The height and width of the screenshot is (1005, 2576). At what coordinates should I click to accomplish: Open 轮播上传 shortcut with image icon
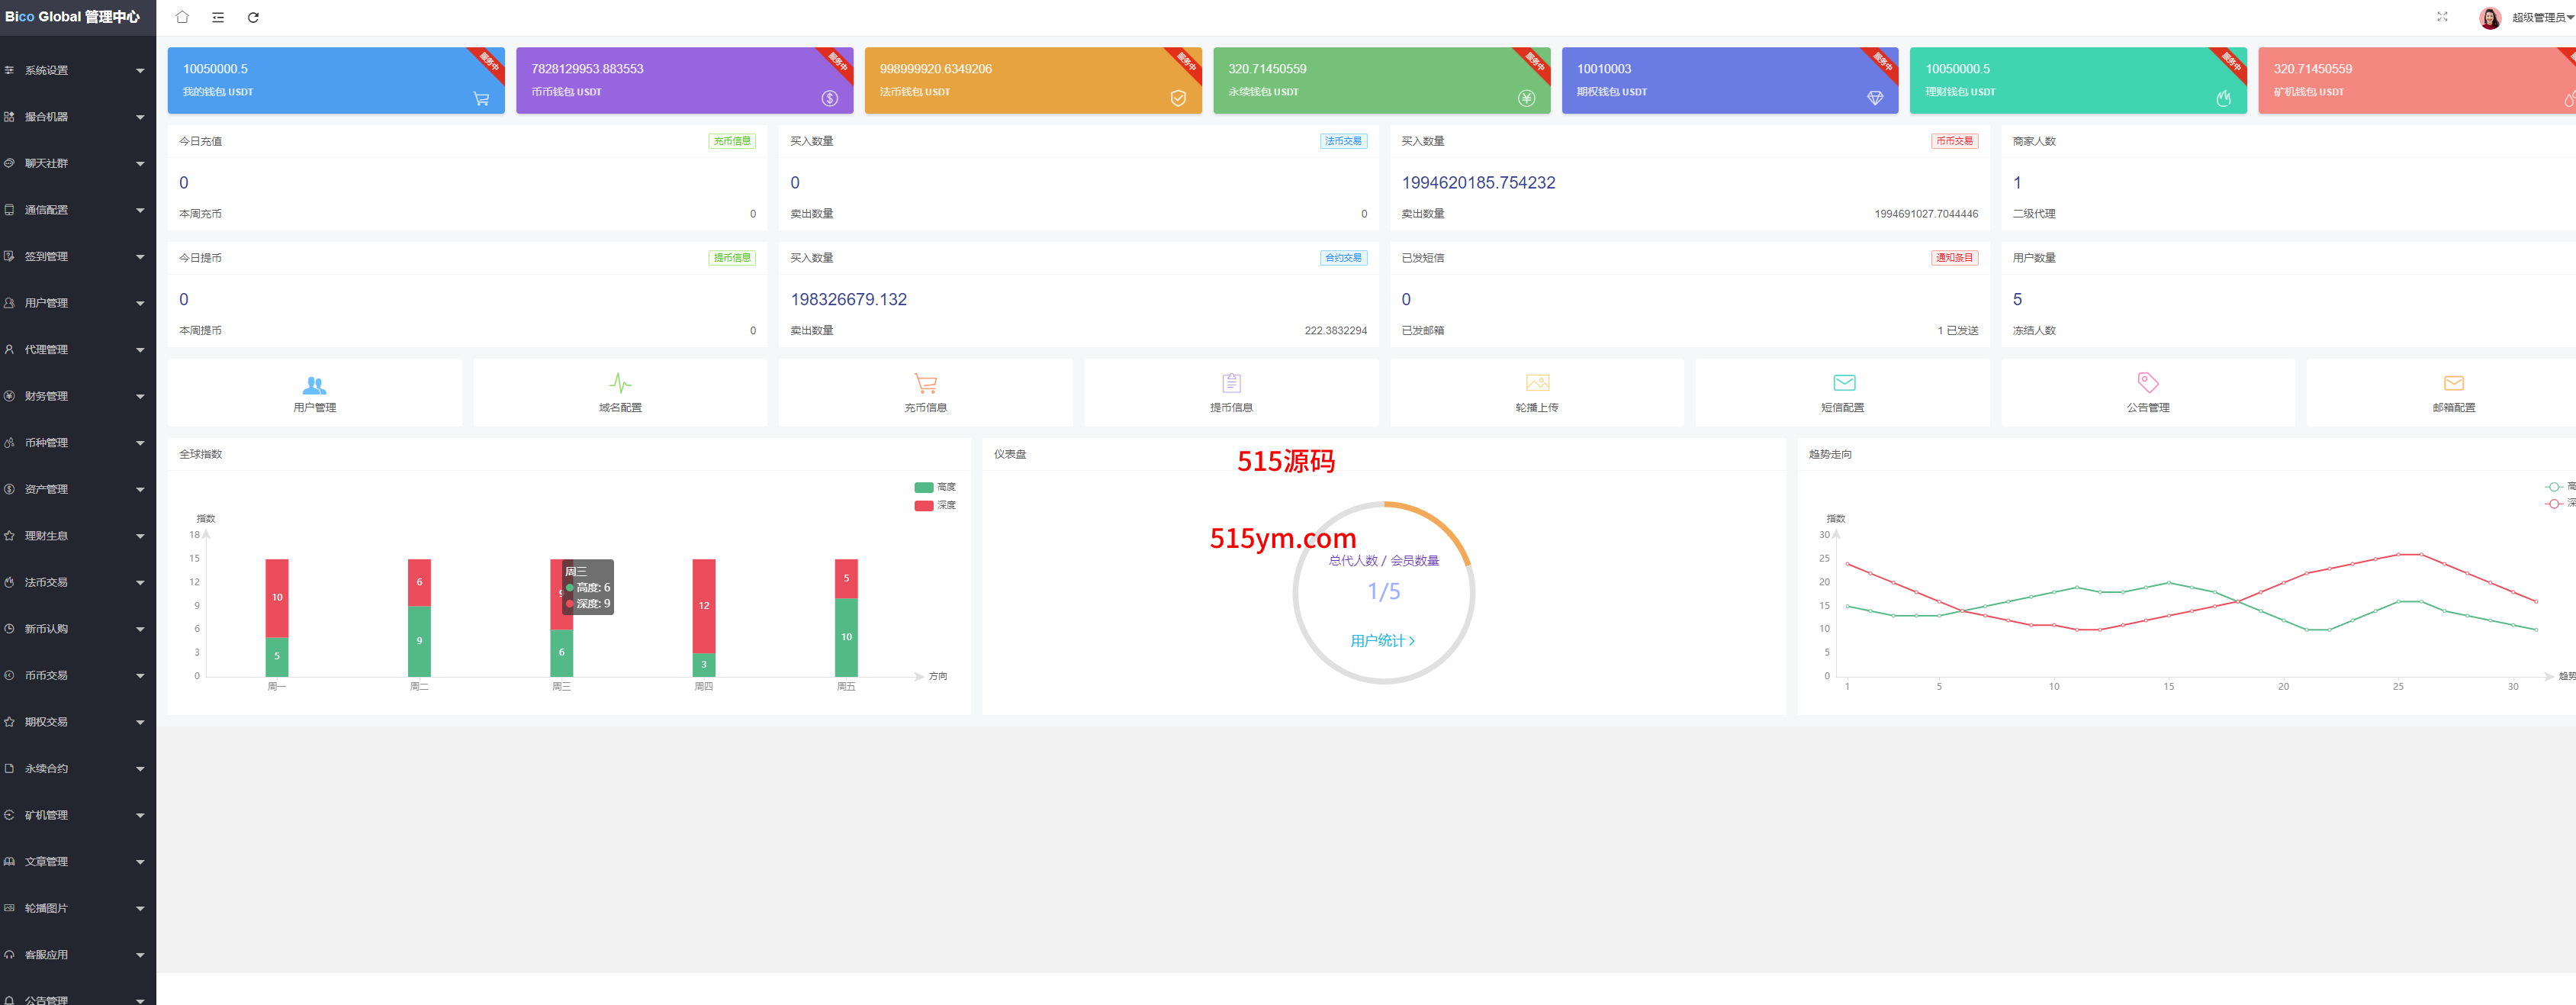click(1536, 392)
